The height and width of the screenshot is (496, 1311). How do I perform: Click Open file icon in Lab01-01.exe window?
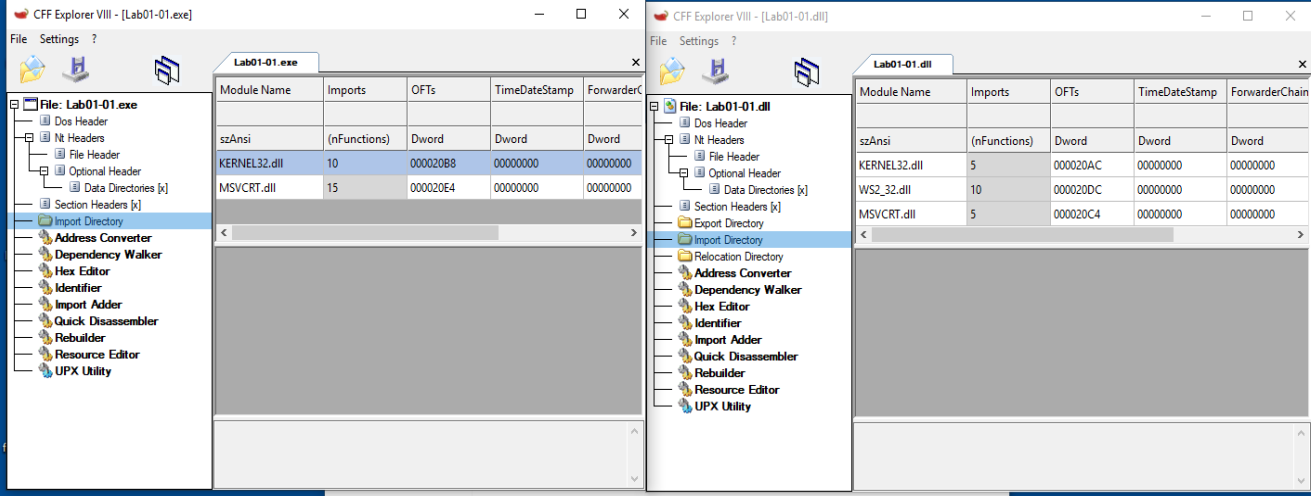pos(32,70)
